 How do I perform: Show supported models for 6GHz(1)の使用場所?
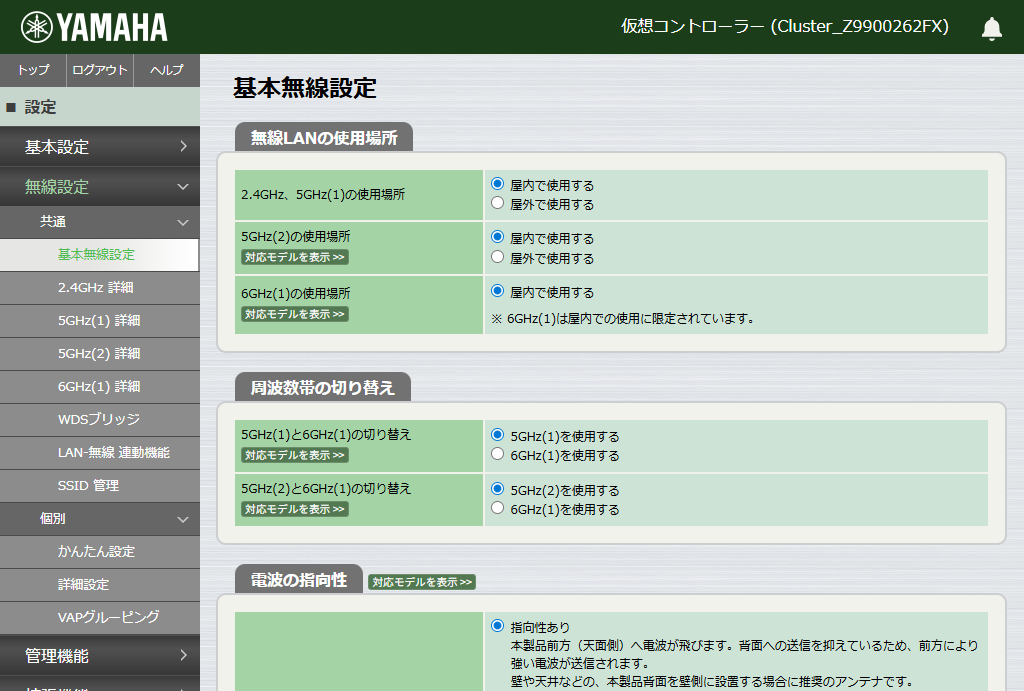click(x=295, y=314)
